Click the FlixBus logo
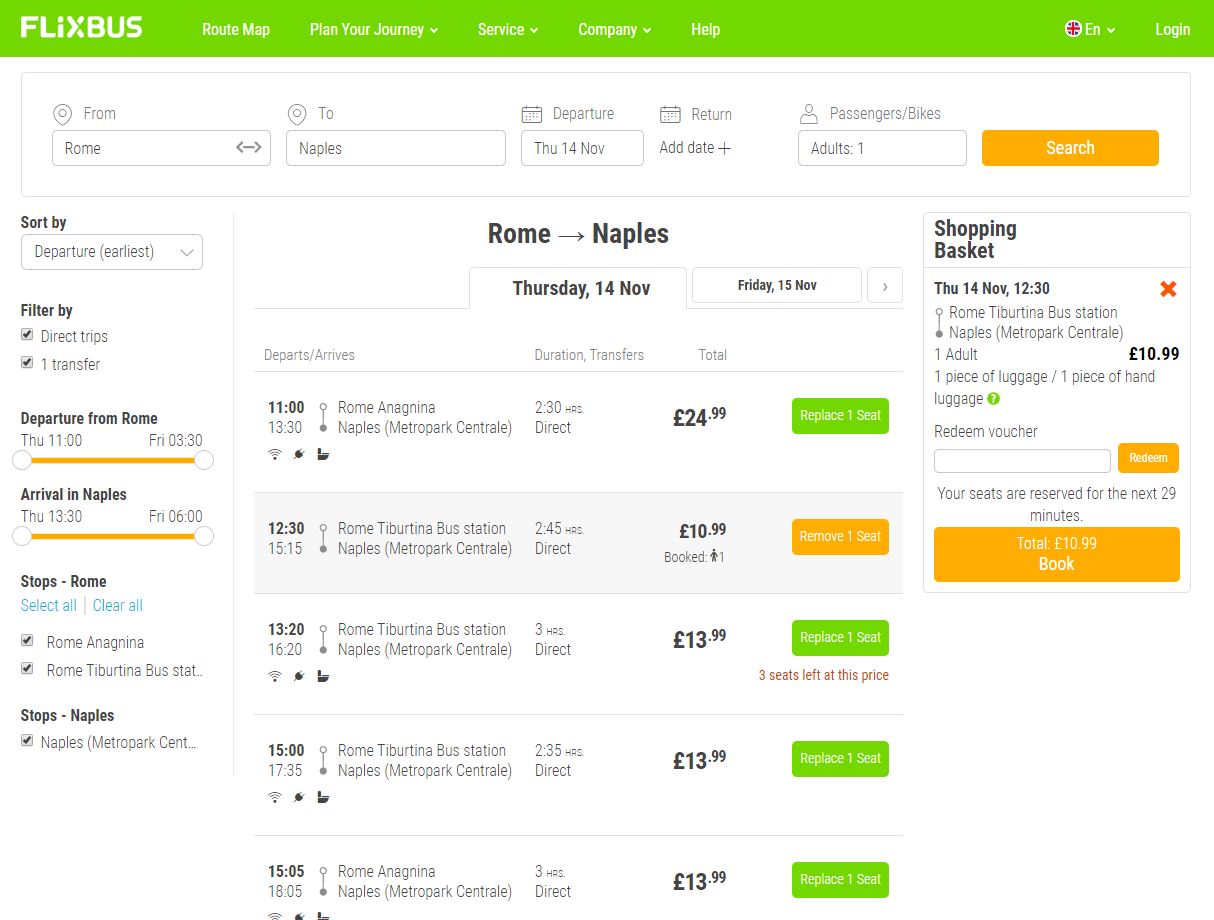Image resolution: width=1214 pixels, height=920 pixels. click(82, 28)
